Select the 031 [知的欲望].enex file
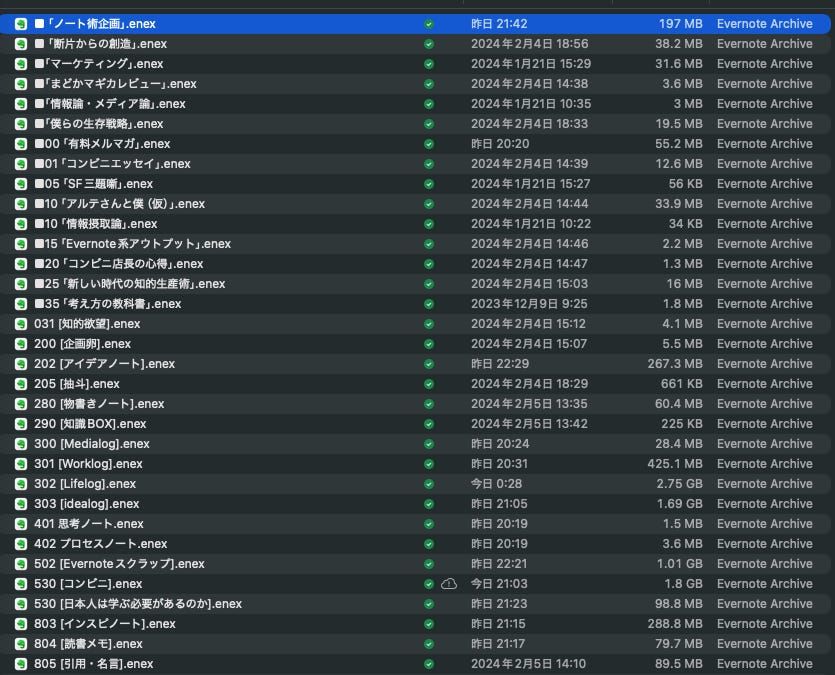 [x=87, y=324]
